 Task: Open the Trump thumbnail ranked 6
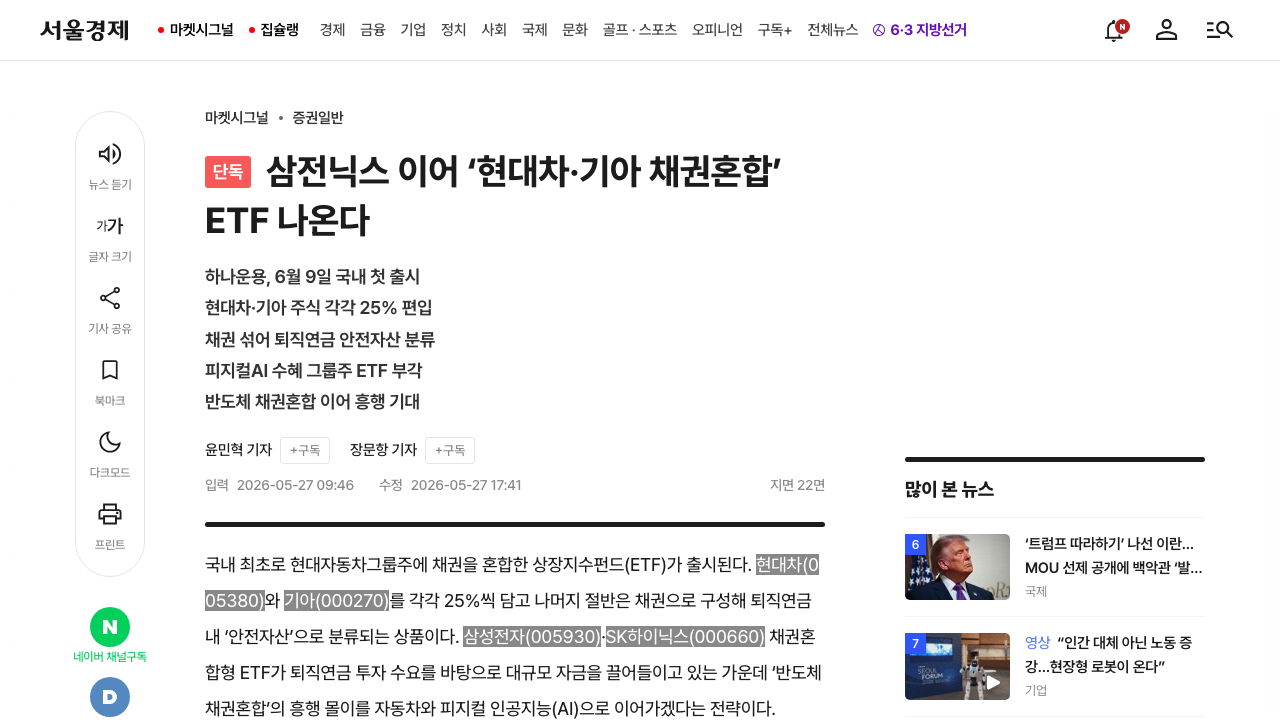(957, 567)
